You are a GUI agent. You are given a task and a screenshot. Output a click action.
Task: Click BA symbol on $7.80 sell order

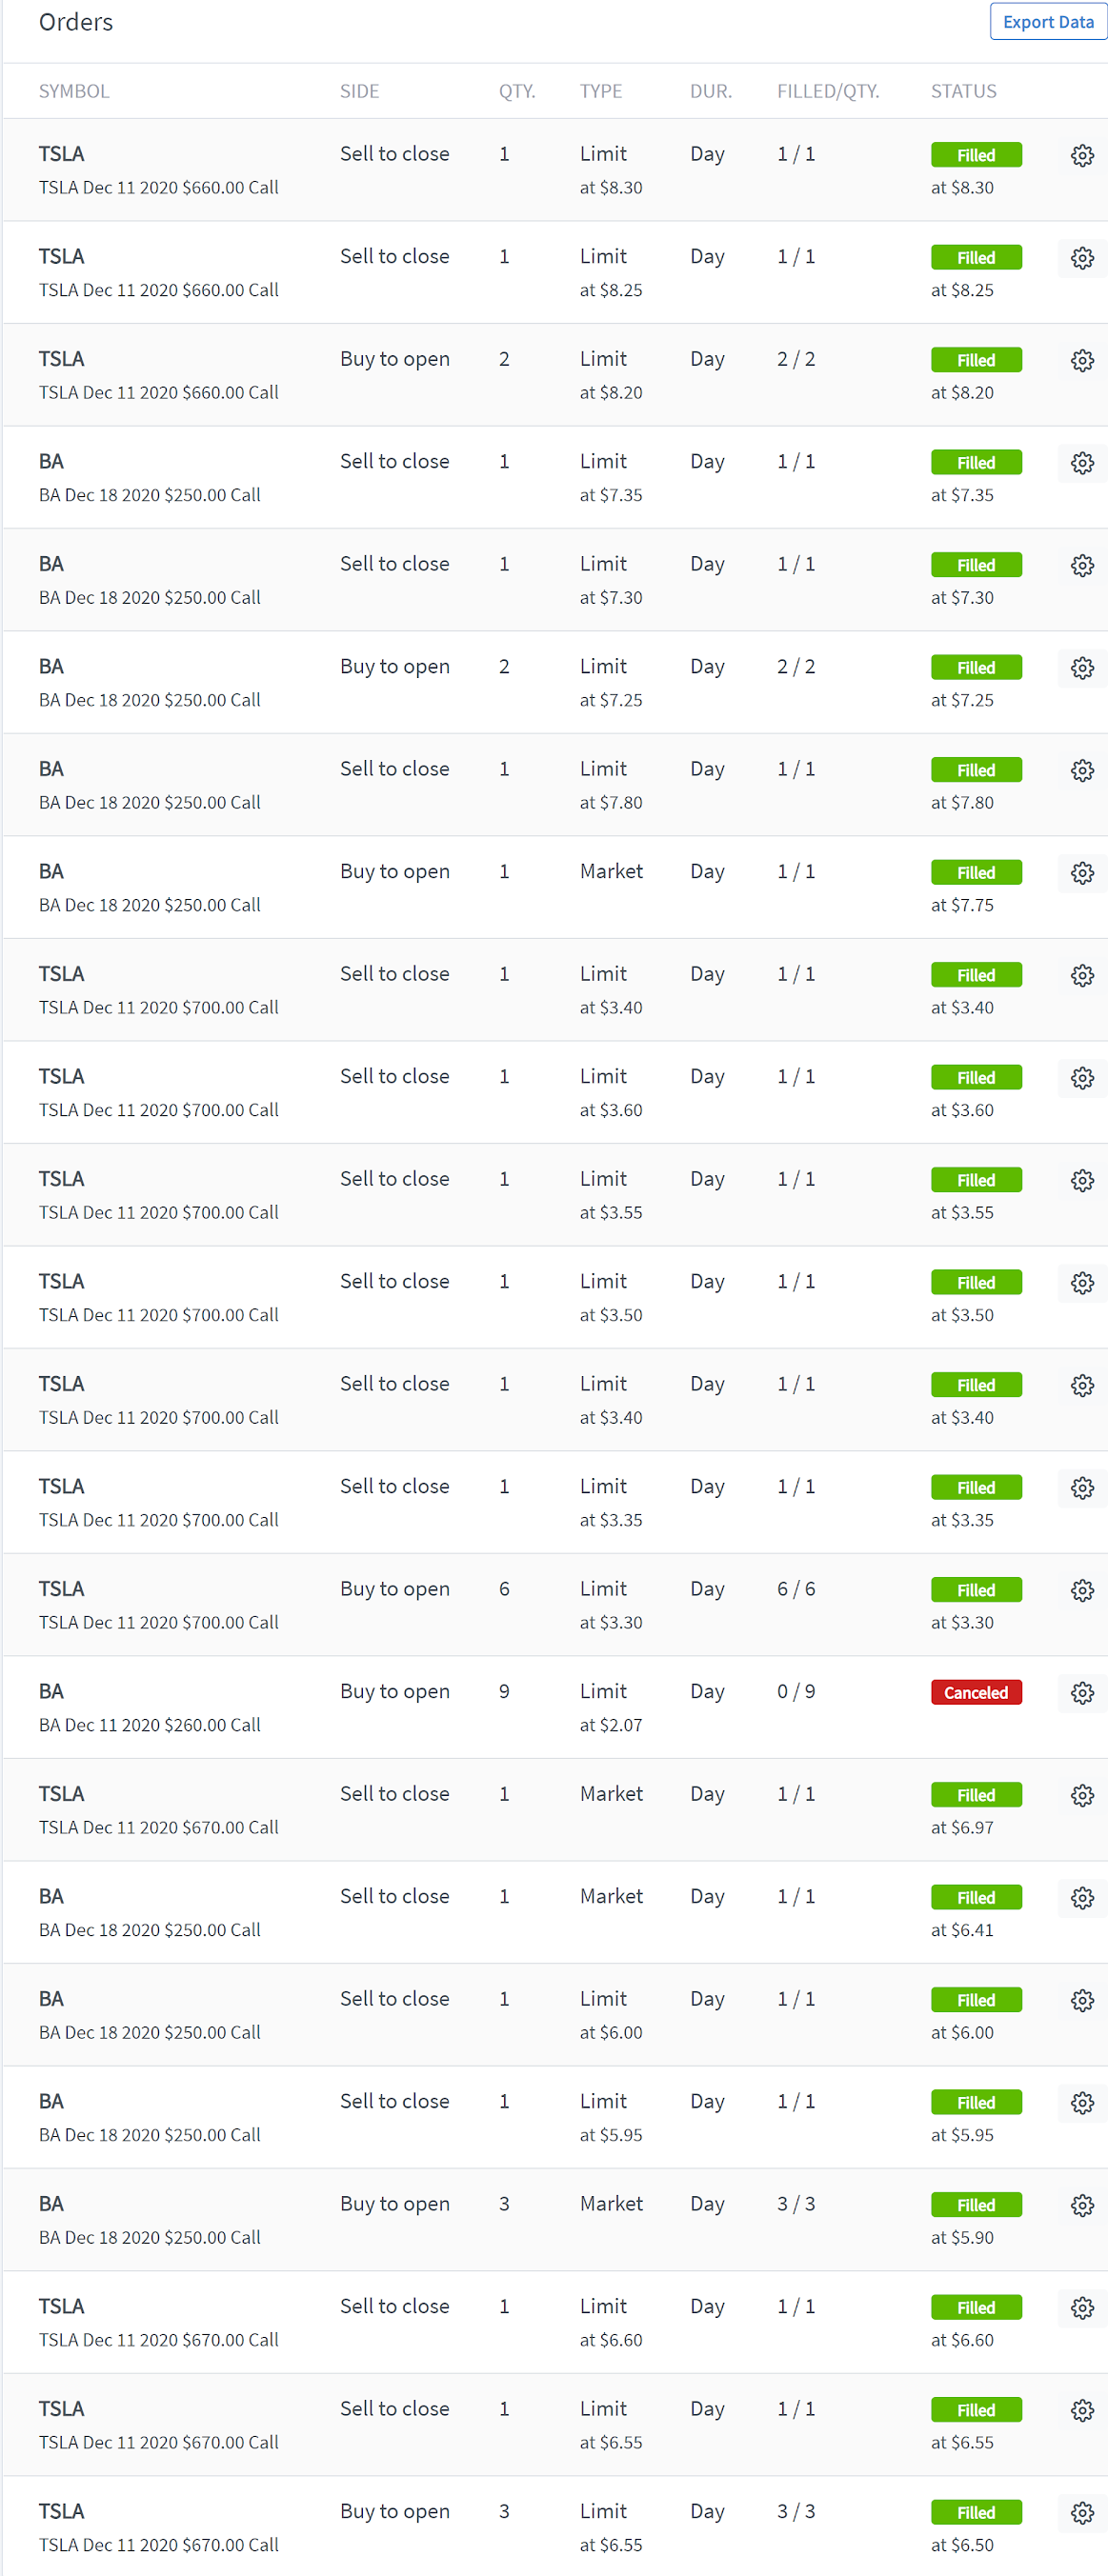pos(51,768)
